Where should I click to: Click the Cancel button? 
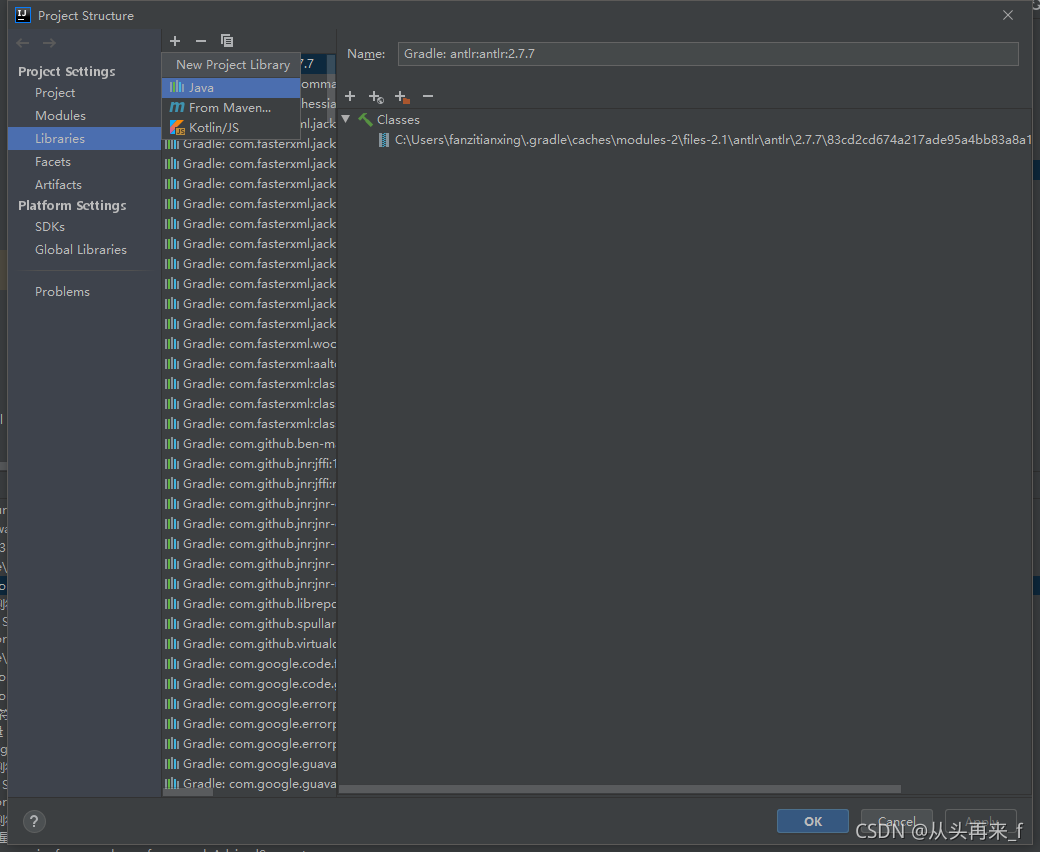click(x=897, y=822)
